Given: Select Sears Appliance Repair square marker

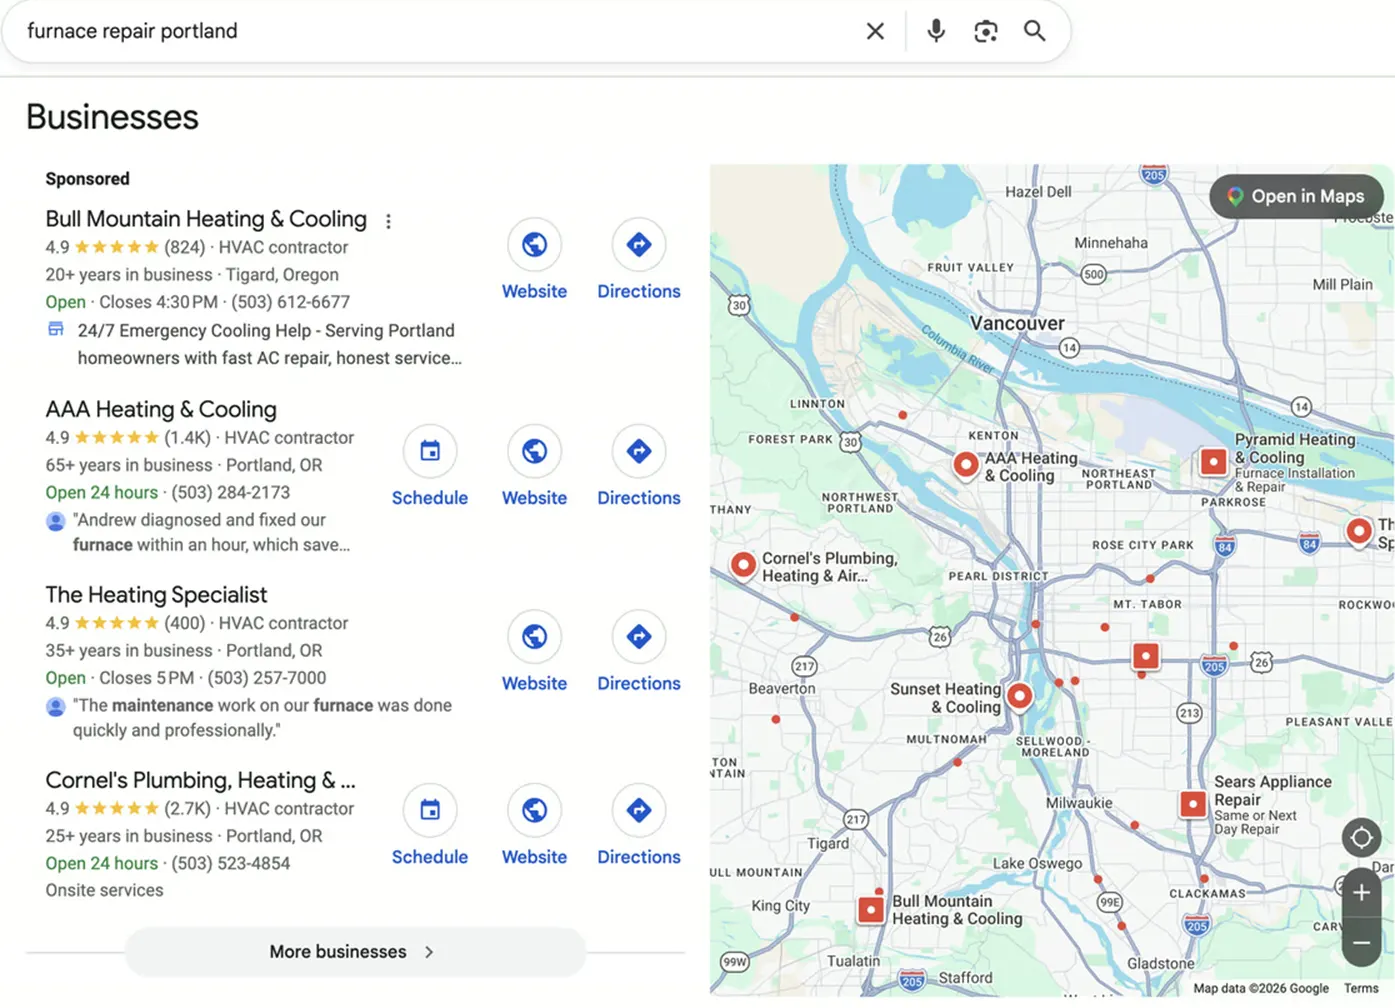Looking at the screenshot, I should (x=1193, y=804).
